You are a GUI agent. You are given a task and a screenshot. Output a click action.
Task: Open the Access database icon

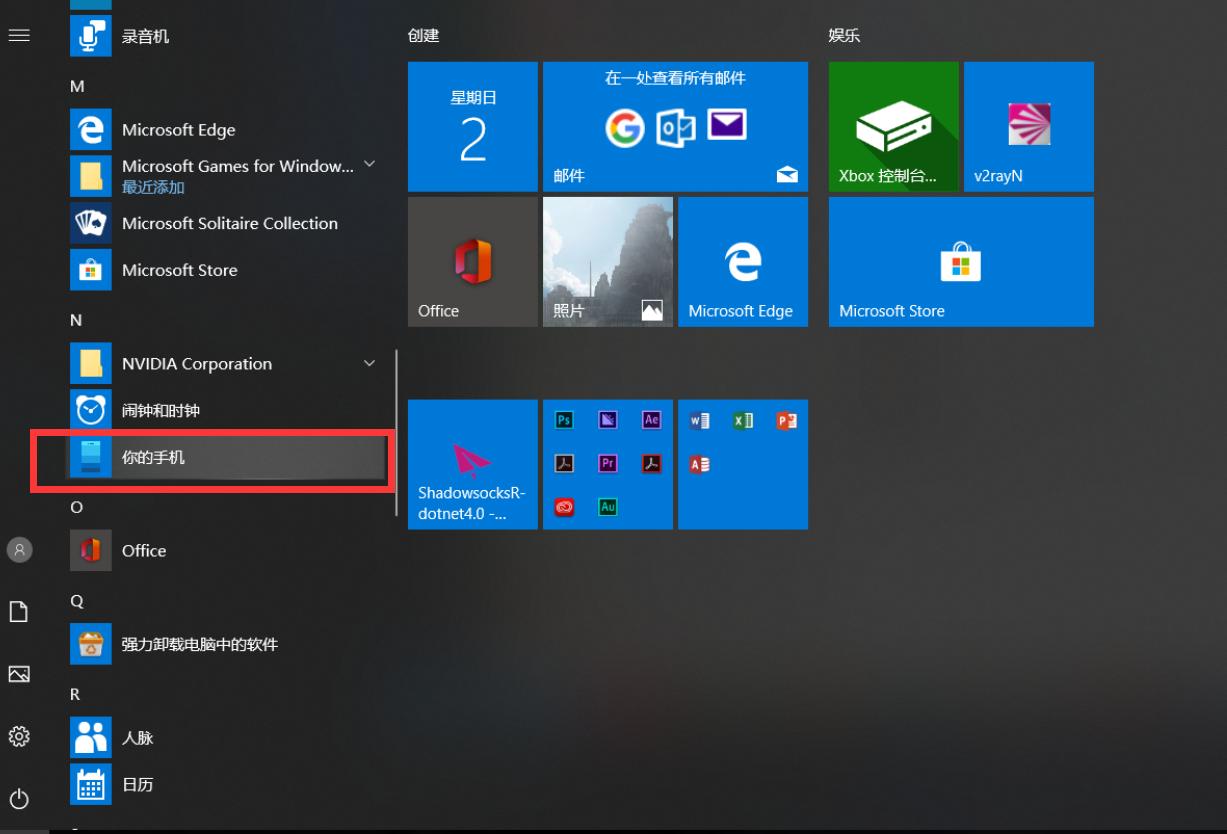(699, 463)
